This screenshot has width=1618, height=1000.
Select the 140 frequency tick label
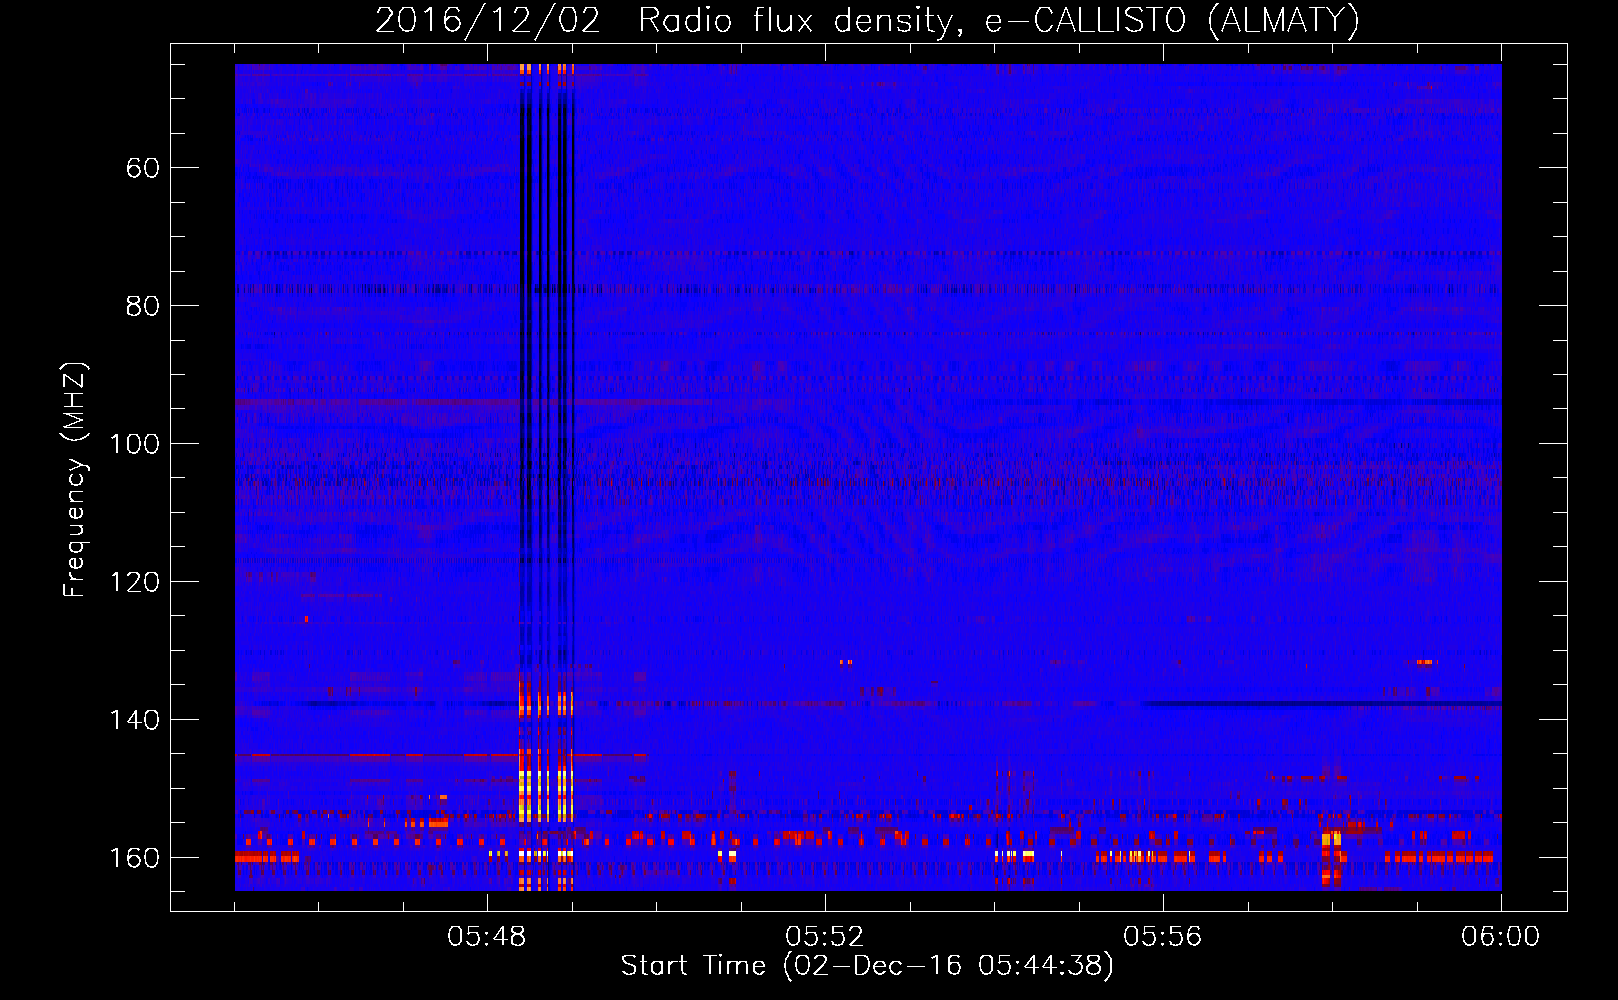(135, 720)
